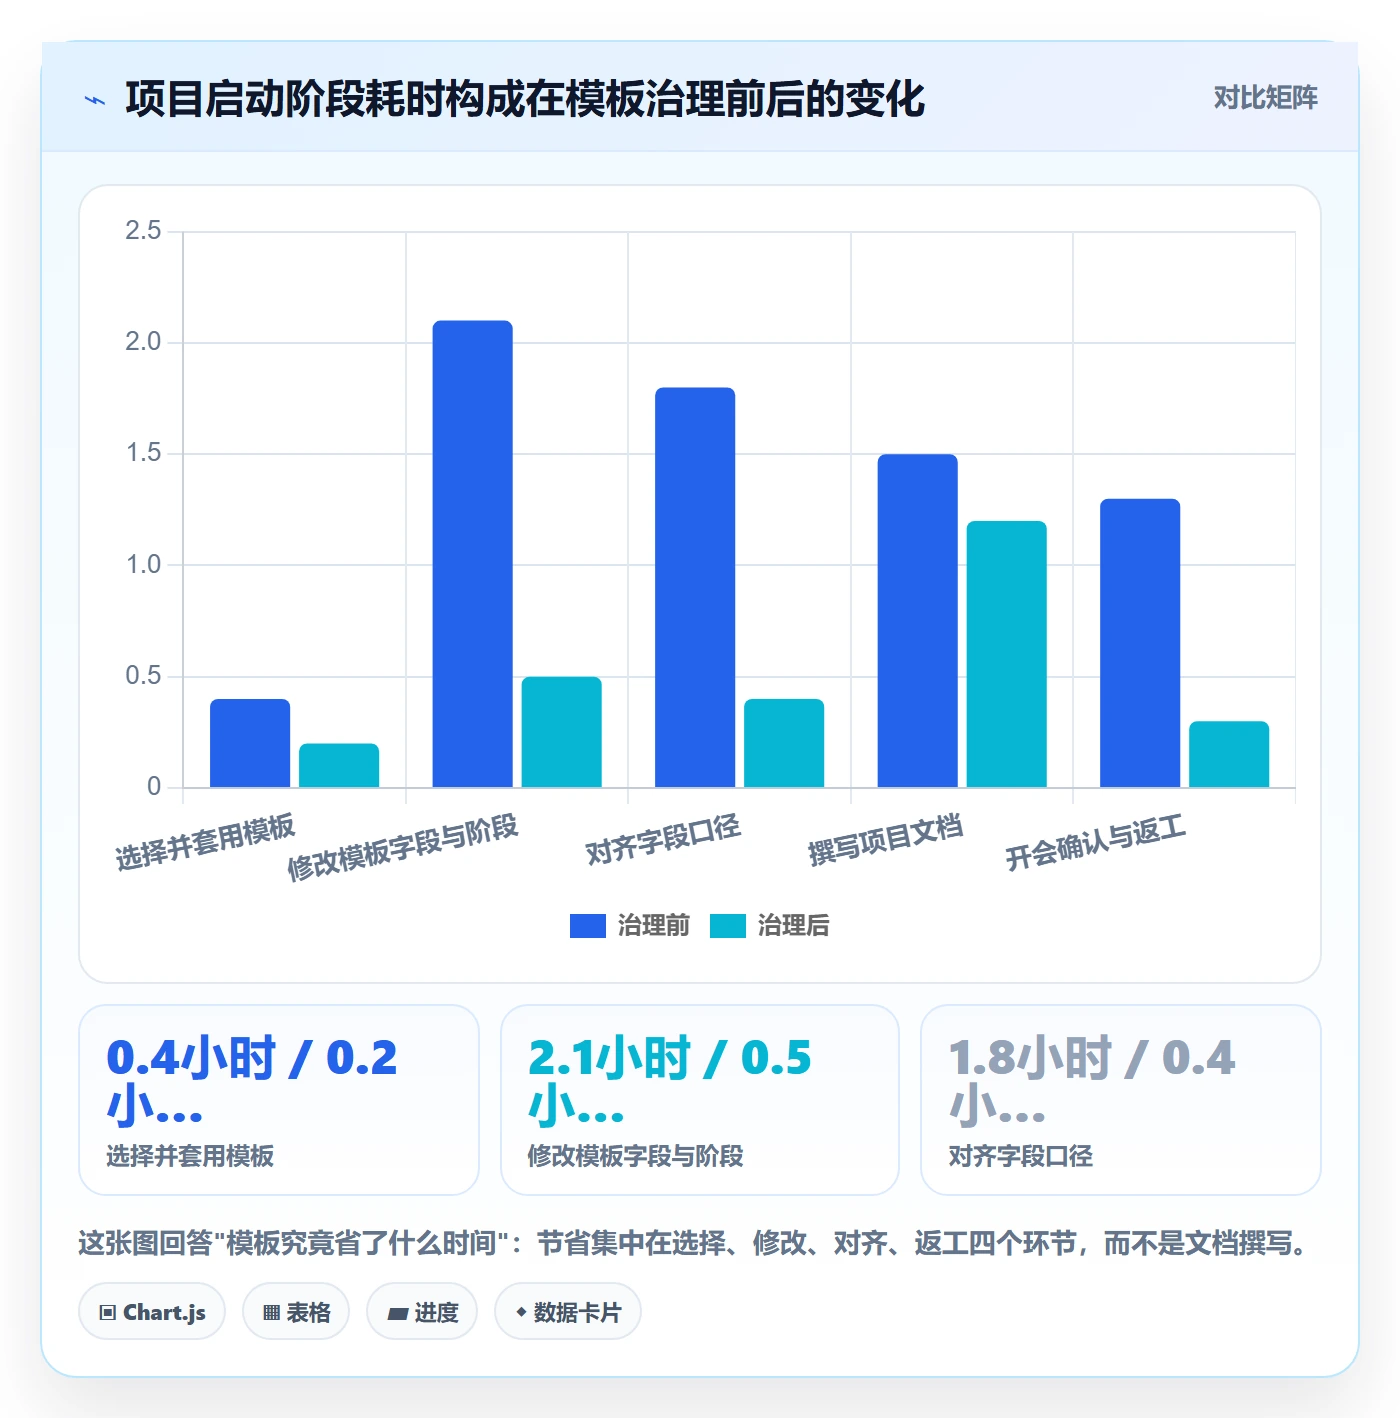Click the 治理后 legend label text
This screenshot has height=1418, width=1400.
pyautogui.click(x=794, y=926)
